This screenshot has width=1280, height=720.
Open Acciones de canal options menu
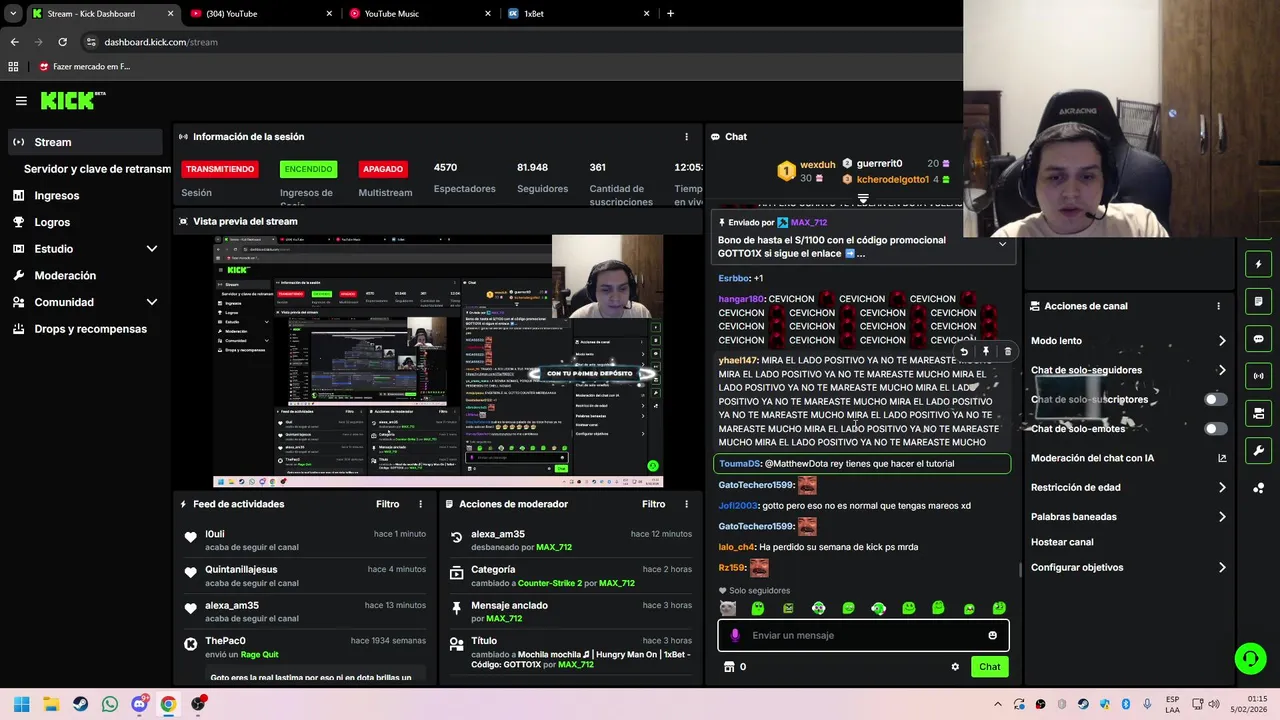(1218, 306)
